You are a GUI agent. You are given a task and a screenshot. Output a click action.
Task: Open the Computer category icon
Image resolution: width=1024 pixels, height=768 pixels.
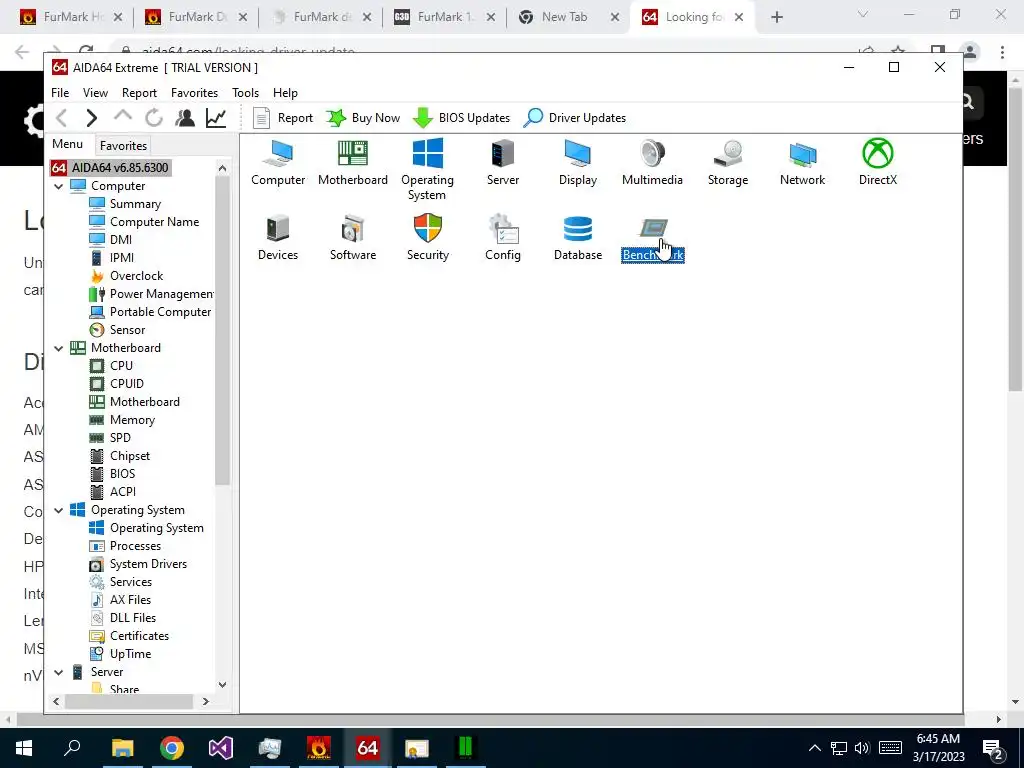pos(278,162)
